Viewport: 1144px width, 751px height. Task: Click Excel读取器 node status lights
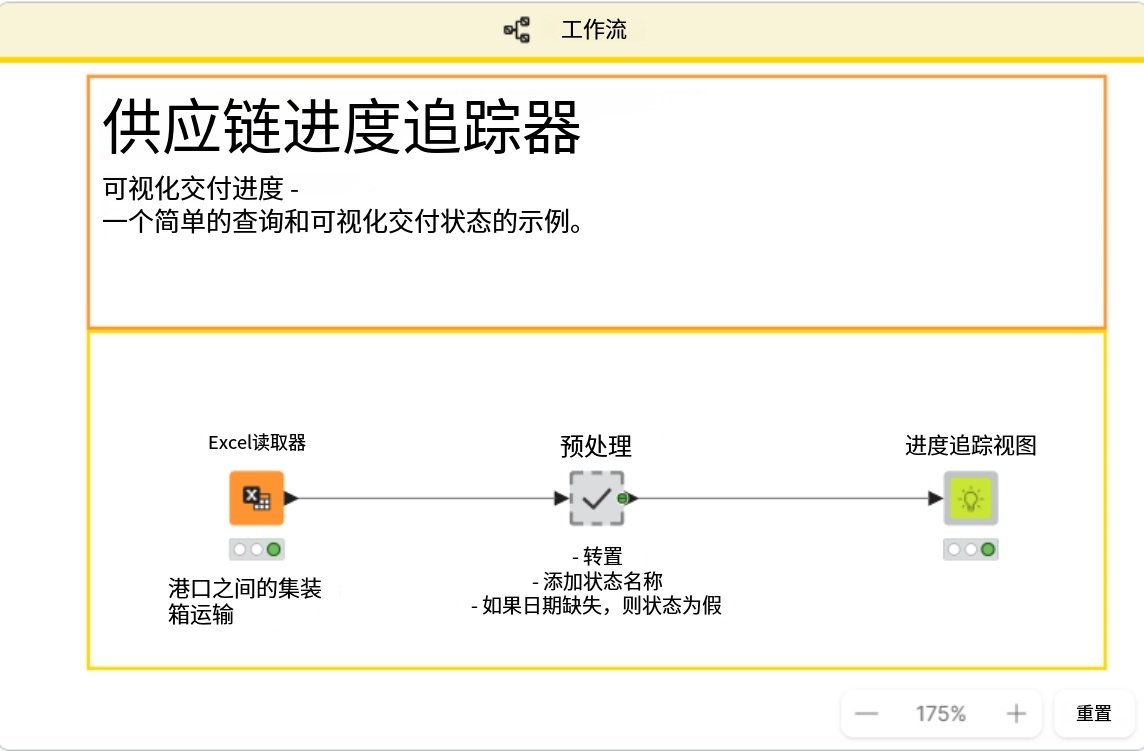tap(256, 550)
